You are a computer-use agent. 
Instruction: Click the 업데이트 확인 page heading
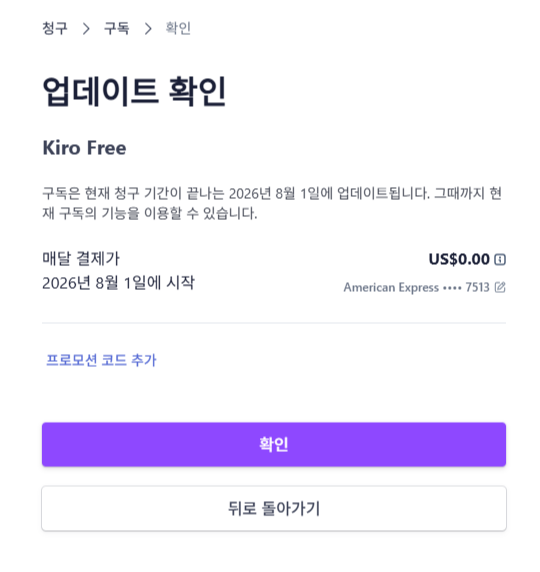click(134, 91)
